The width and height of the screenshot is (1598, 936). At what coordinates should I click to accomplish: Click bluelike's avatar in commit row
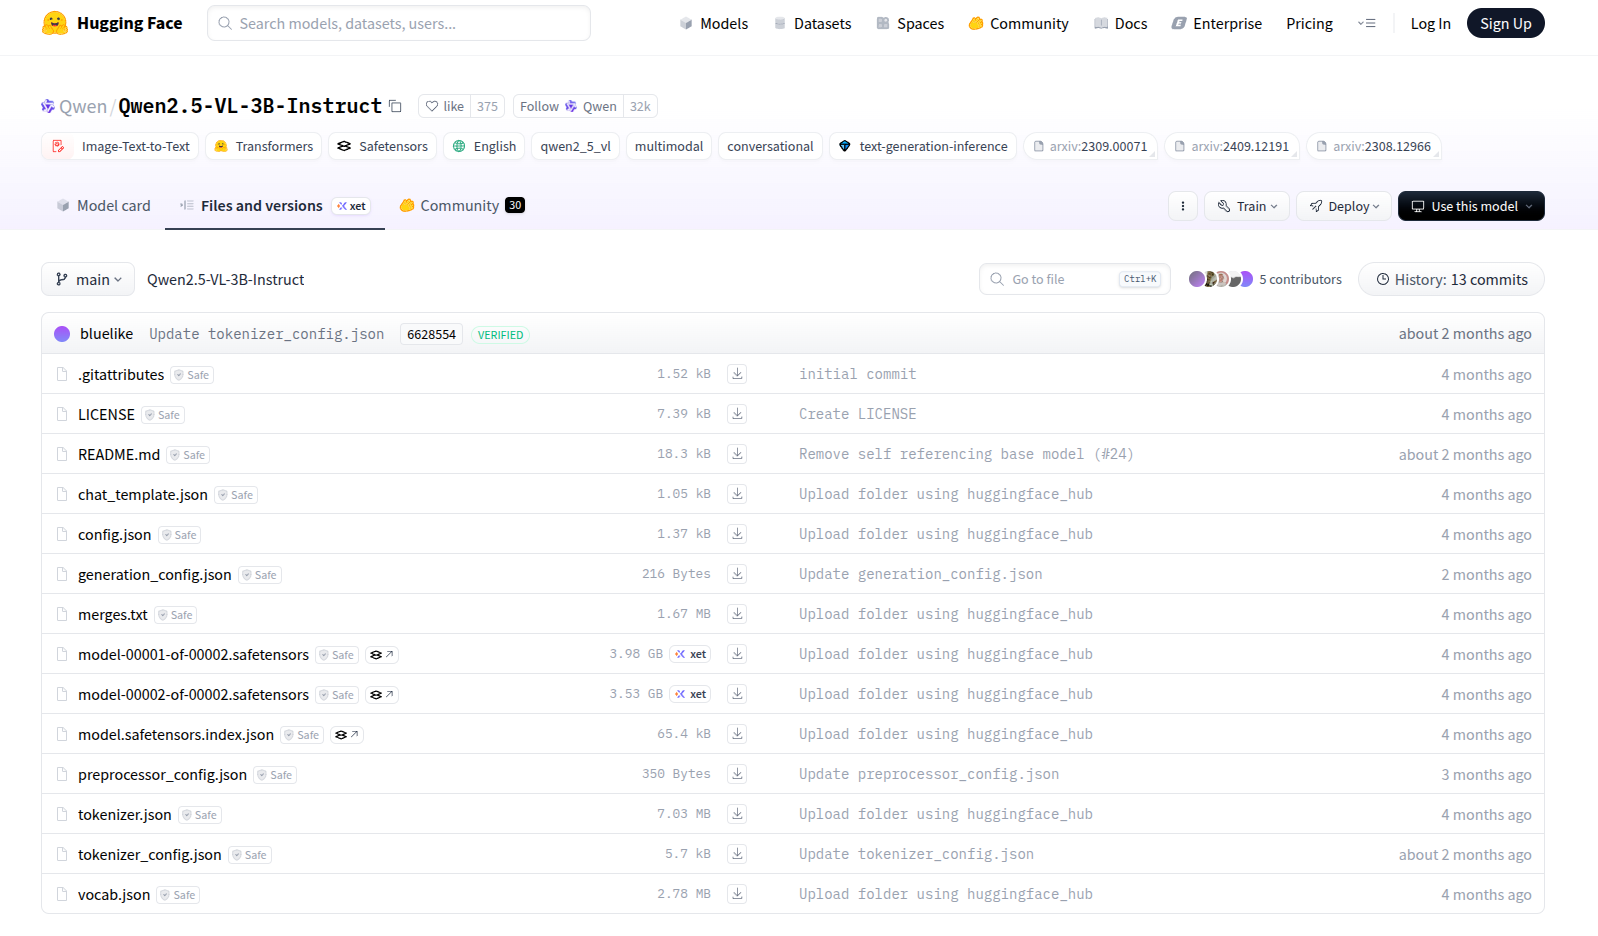(62, 334)
